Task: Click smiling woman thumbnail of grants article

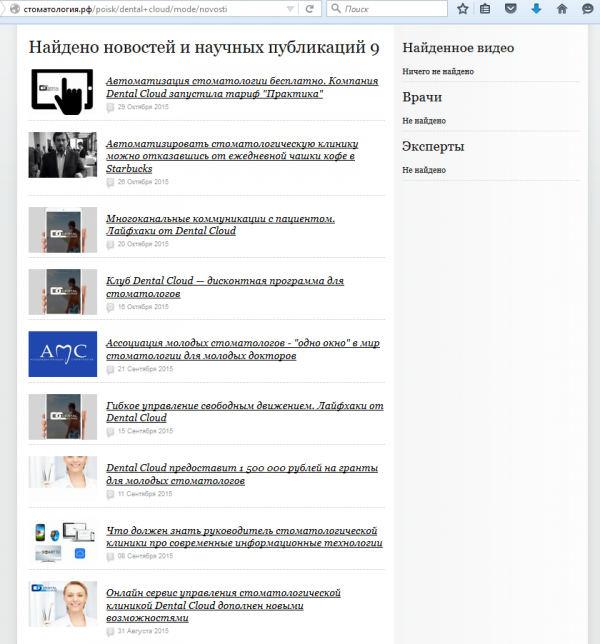Action: 62,472
